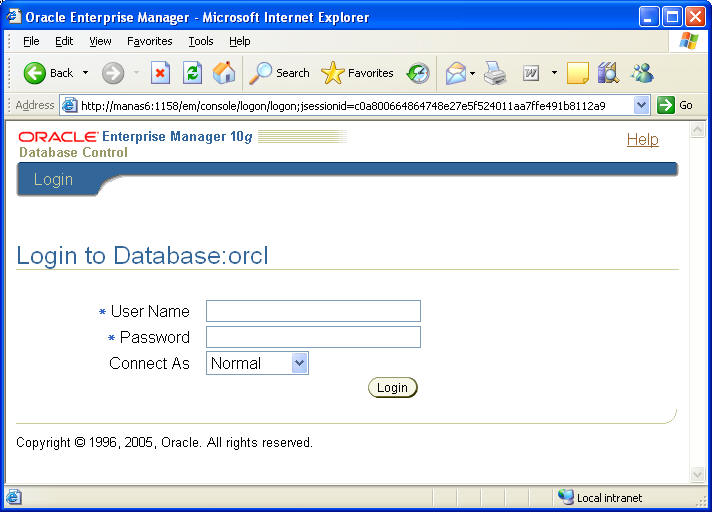Expand the address bar dropdown arrow
The width and height of the screenshot is (712, 512).
pos(641,105)
